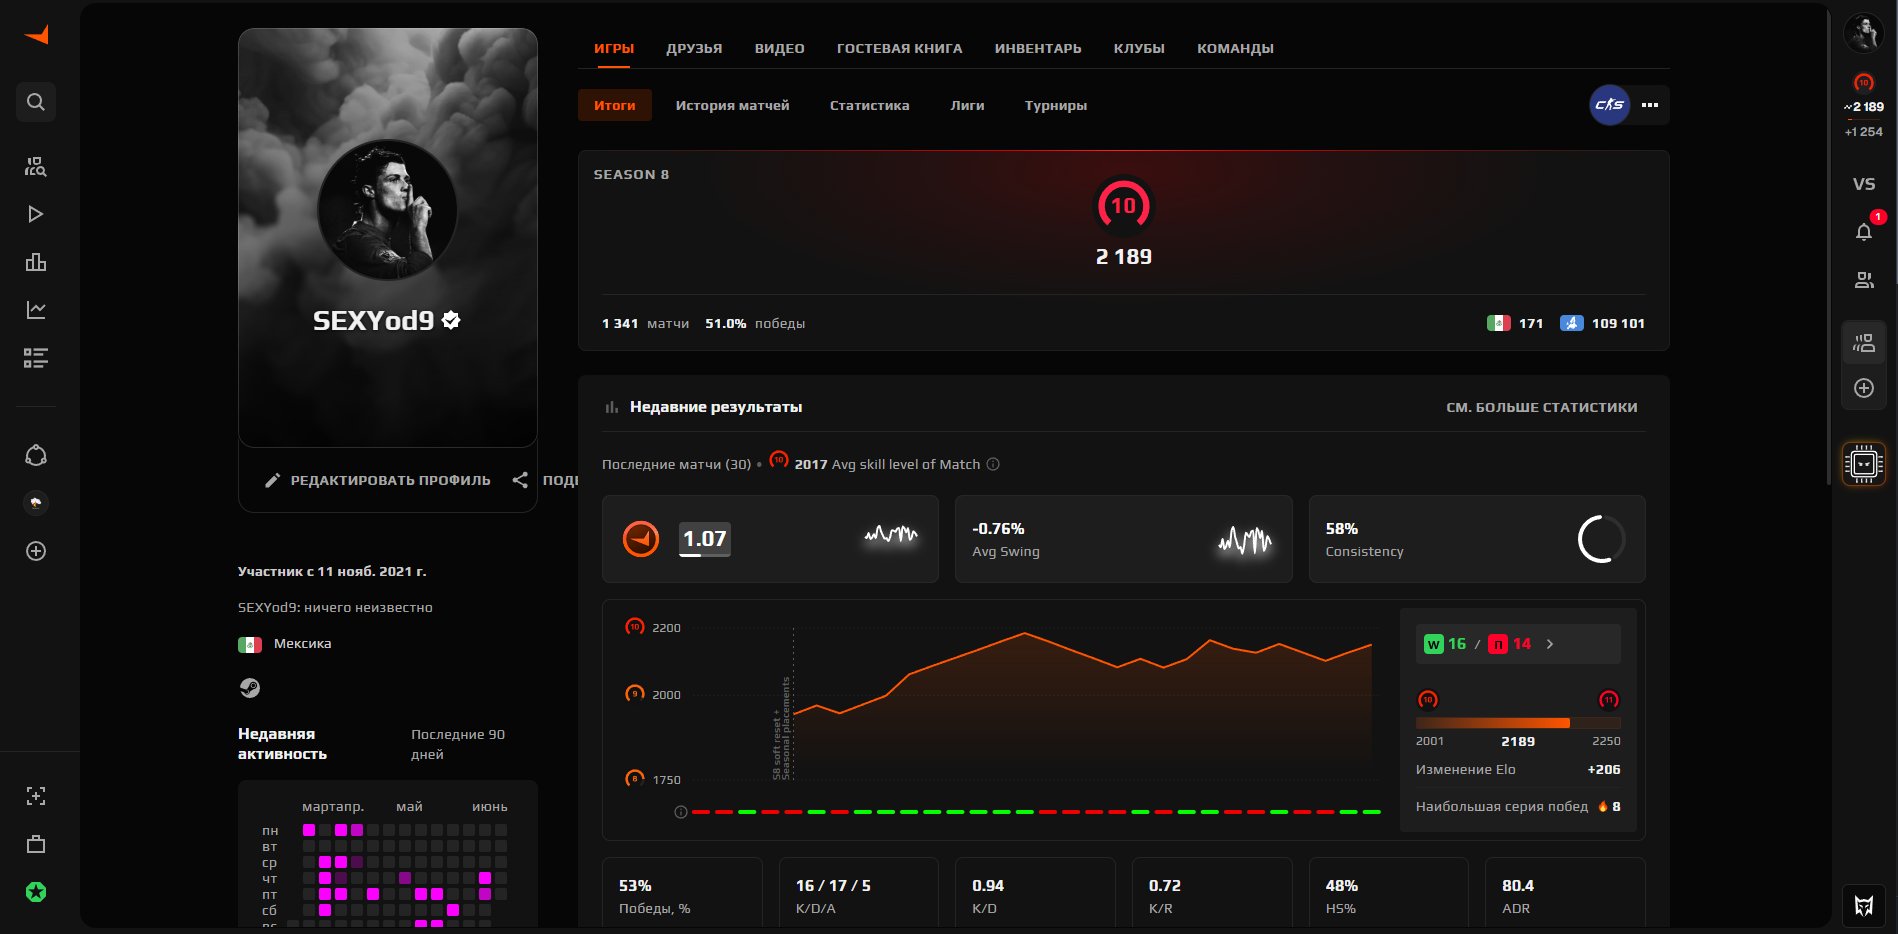Click the 80.4 ADR stat card
Screen dimensions: 1898x934
1565,894
